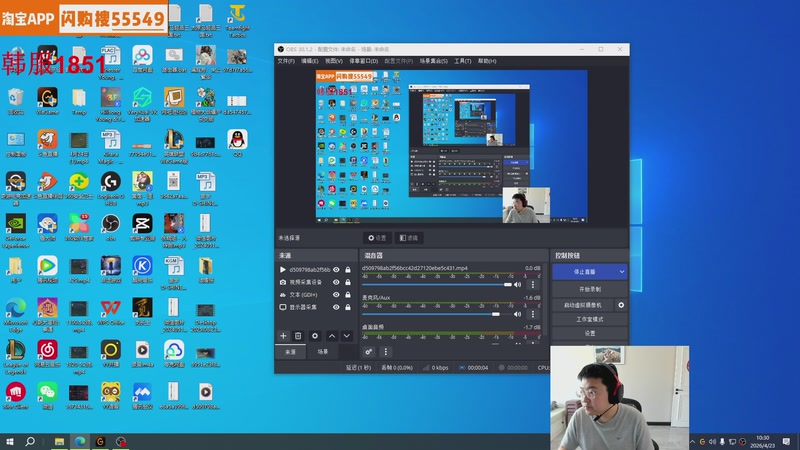Open the 场景集合(S) menu
Screen dimensions: 800x450
[433, 61]
